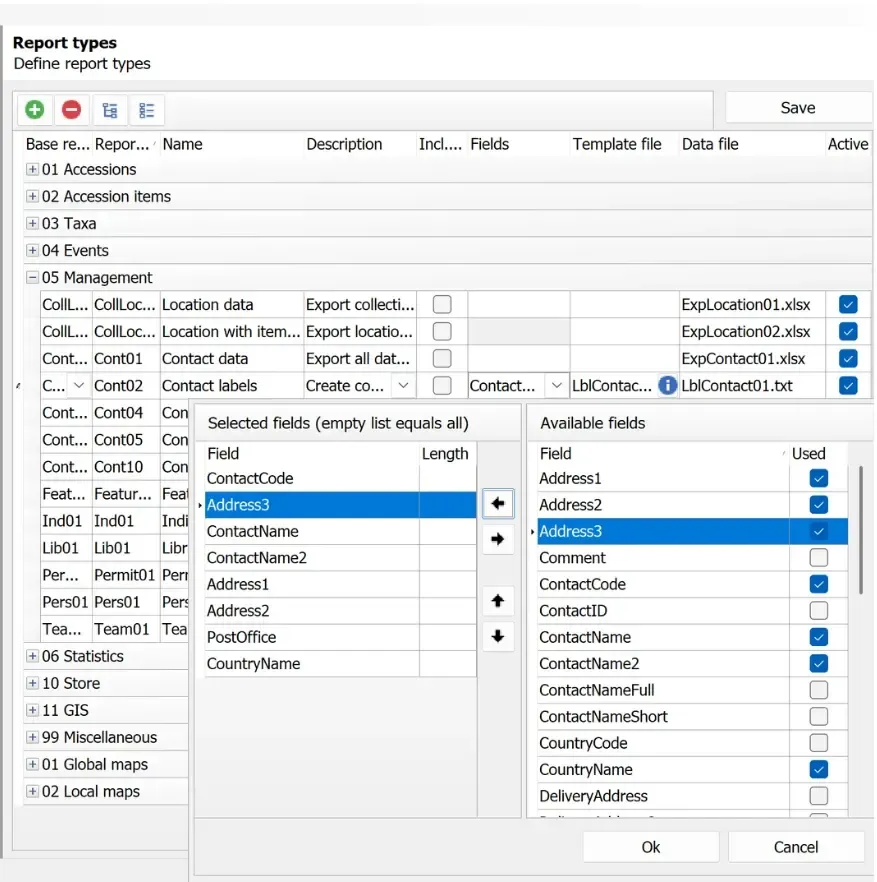This screenshot has width=877, height=882.
Task: Toggle Incl. checkbox for Location data row
Action: 442,304
